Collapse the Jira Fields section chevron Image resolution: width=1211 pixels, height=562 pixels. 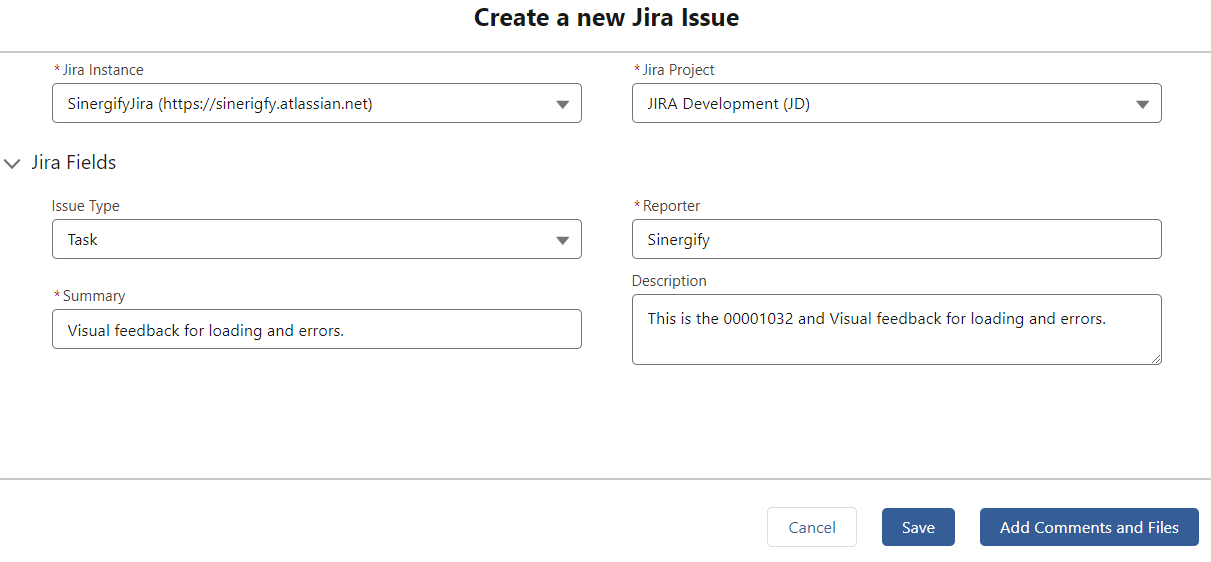pos(13,163)
